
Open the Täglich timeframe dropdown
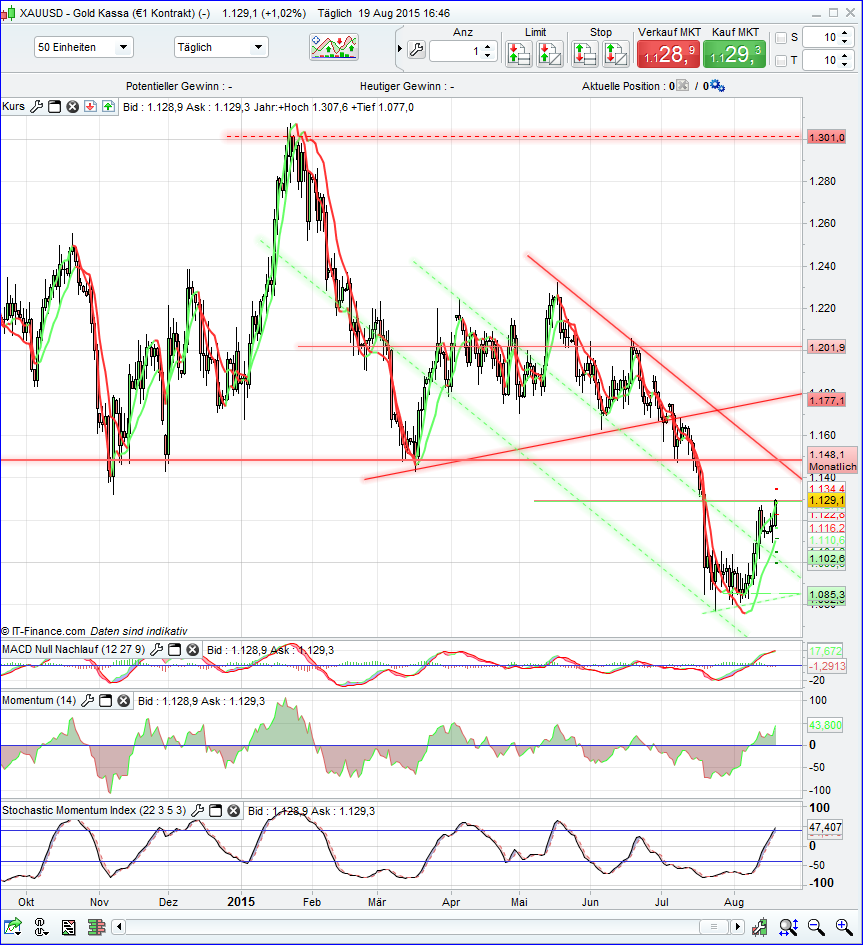pos(222,47)
